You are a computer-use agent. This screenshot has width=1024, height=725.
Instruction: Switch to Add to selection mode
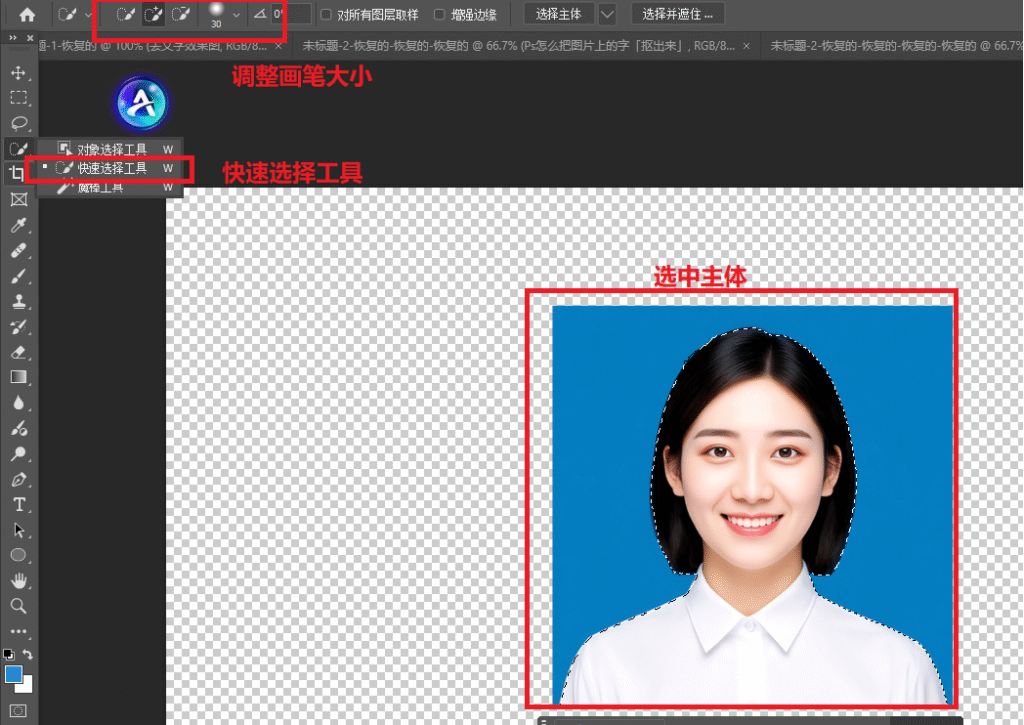153,15
